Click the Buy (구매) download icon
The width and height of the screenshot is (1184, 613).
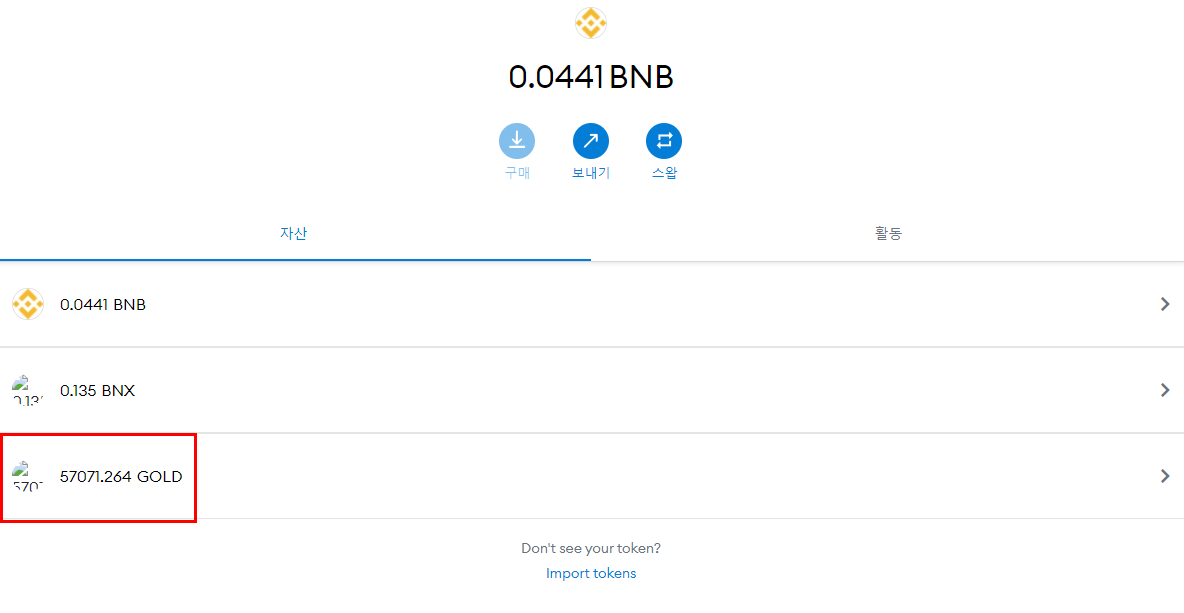click(516, 140)
